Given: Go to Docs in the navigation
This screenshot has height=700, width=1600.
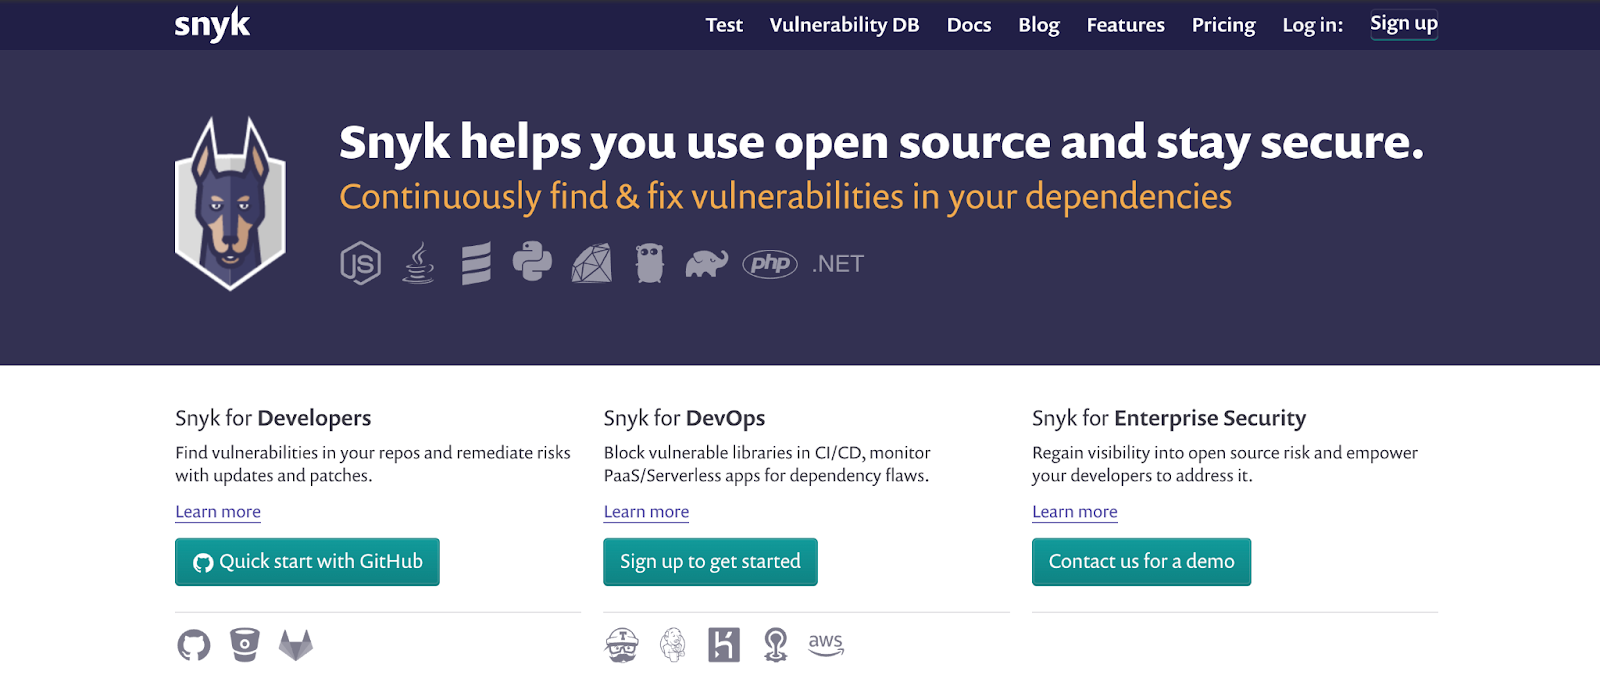Looking at the screenshot, I should 969,25.
